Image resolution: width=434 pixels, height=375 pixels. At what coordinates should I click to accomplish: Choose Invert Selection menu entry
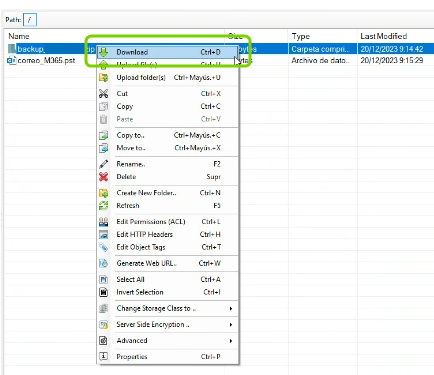point(168,292)
